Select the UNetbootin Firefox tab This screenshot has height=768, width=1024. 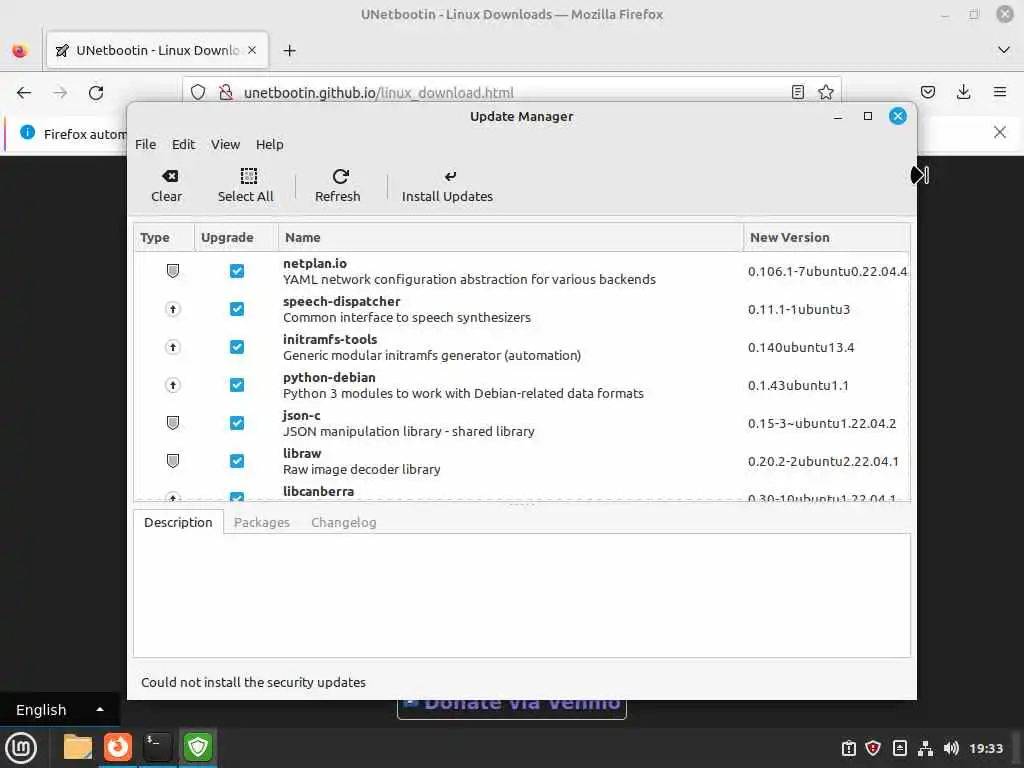pyautogui.click(x=157, y=50)
